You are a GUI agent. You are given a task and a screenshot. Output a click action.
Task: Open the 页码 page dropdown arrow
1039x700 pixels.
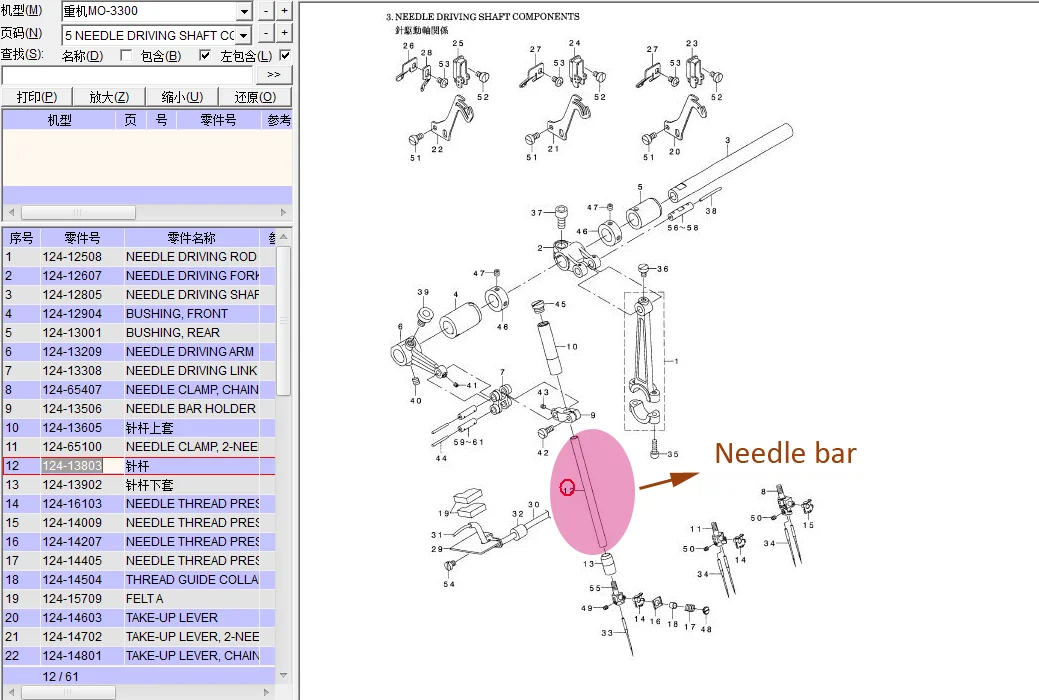point(245,35)
